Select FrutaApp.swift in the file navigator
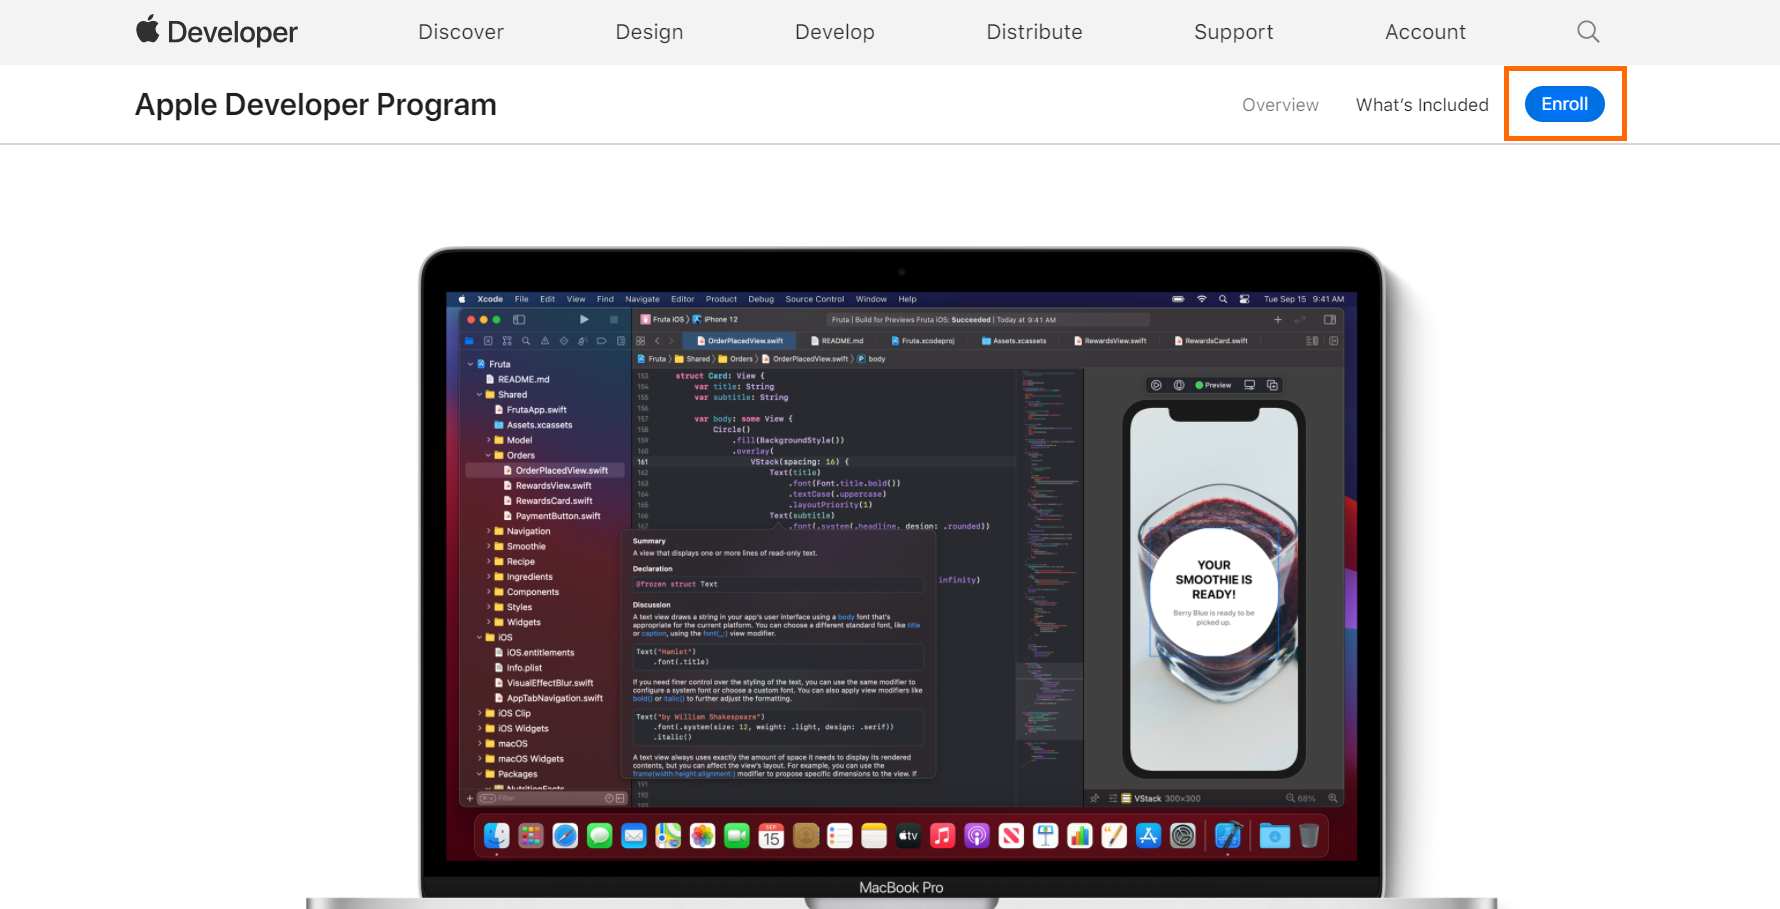Image resolution: width=1780 pixels, height=909 pixels. [x=530, y=410]
